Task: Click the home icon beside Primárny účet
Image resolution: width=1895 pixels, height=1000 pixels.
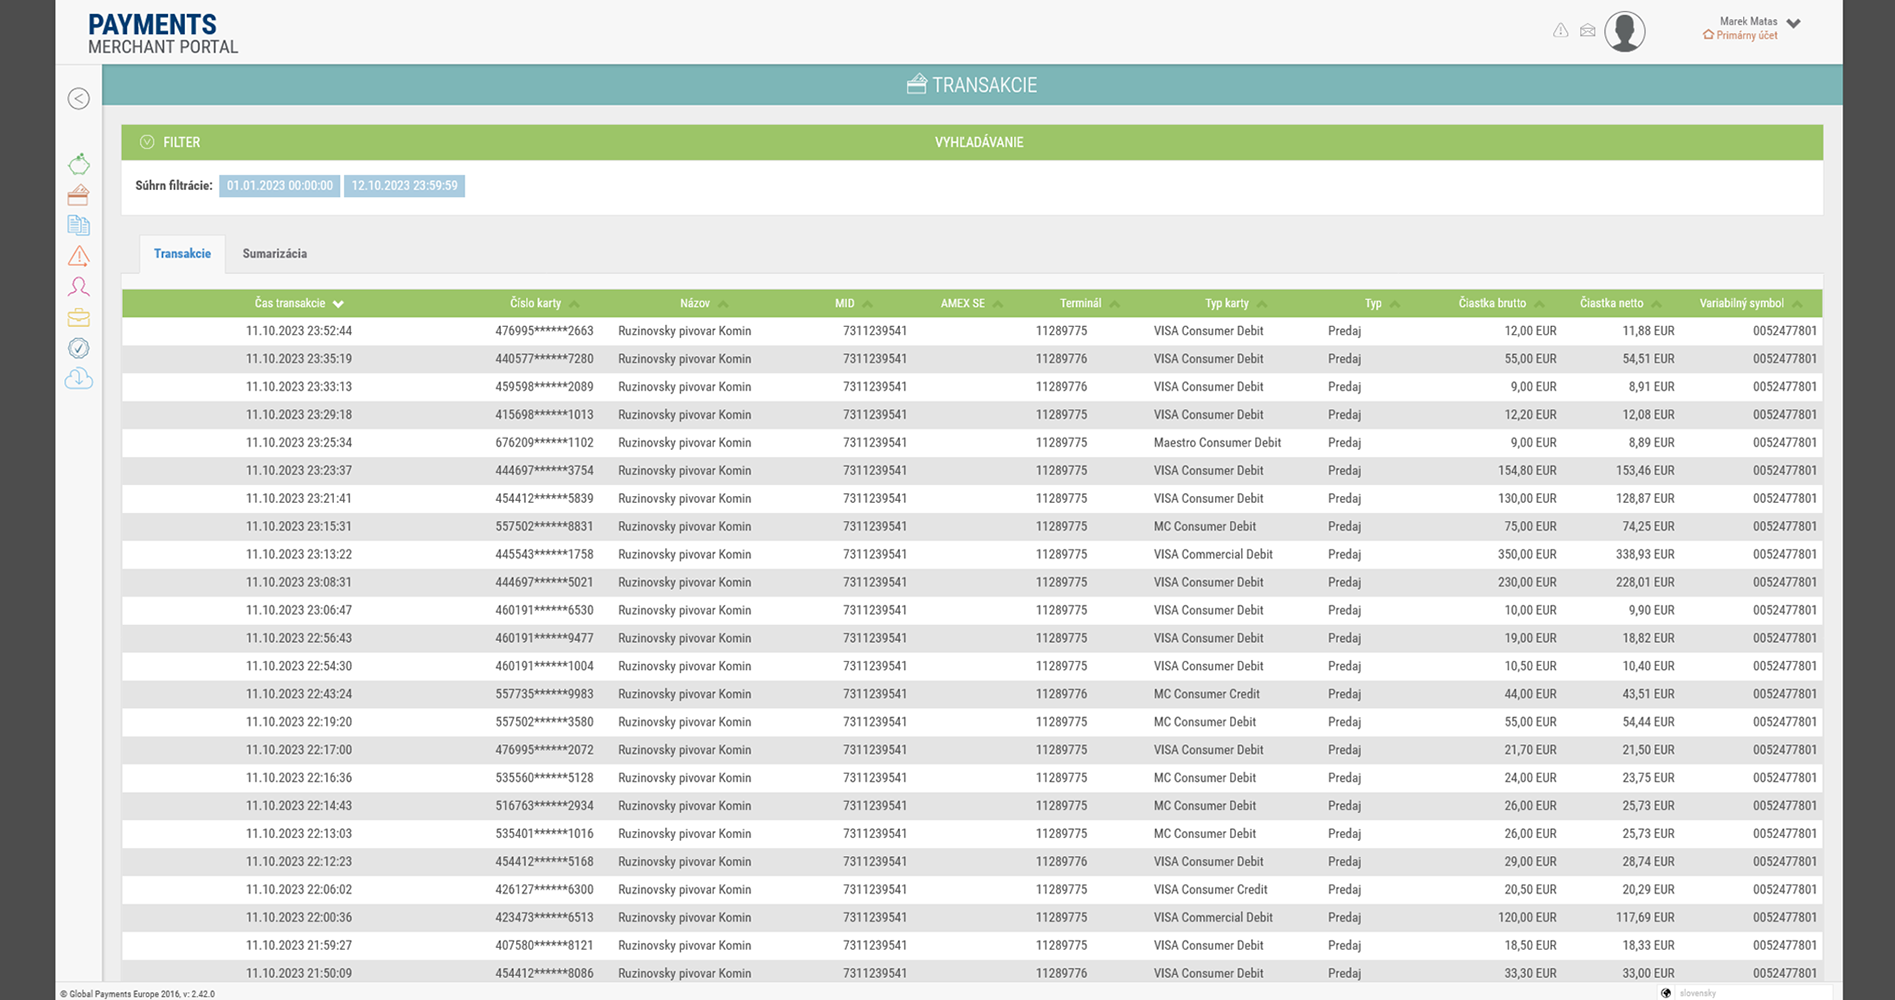Action: pyautogui.click(x=1708, y=35)
